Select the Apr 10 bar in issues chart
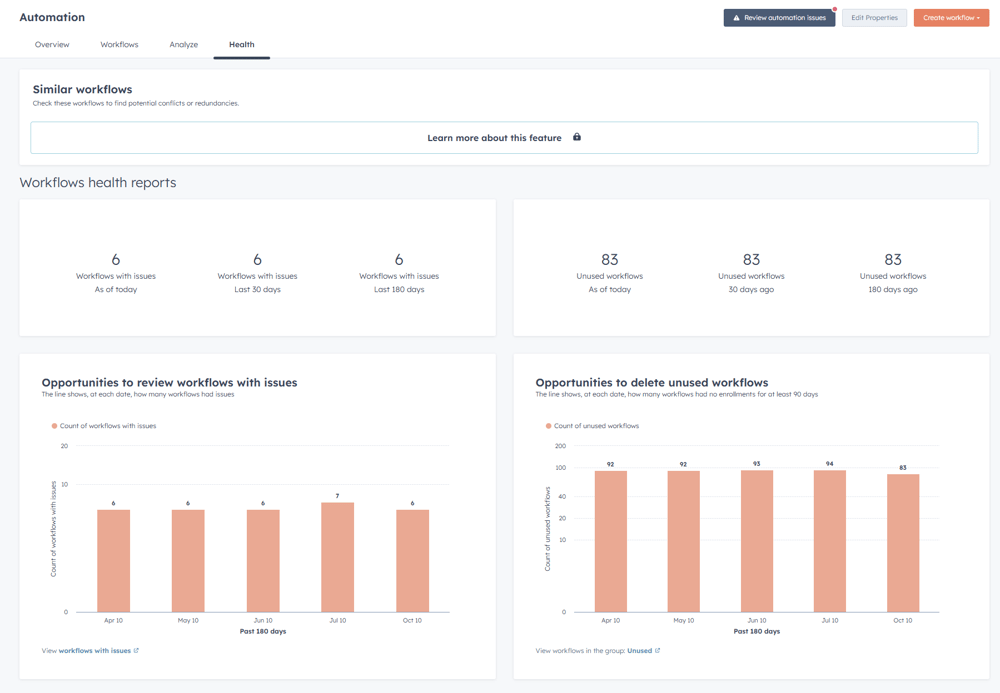This screenshot has height=693, width=1000. [x=113, y=561]
